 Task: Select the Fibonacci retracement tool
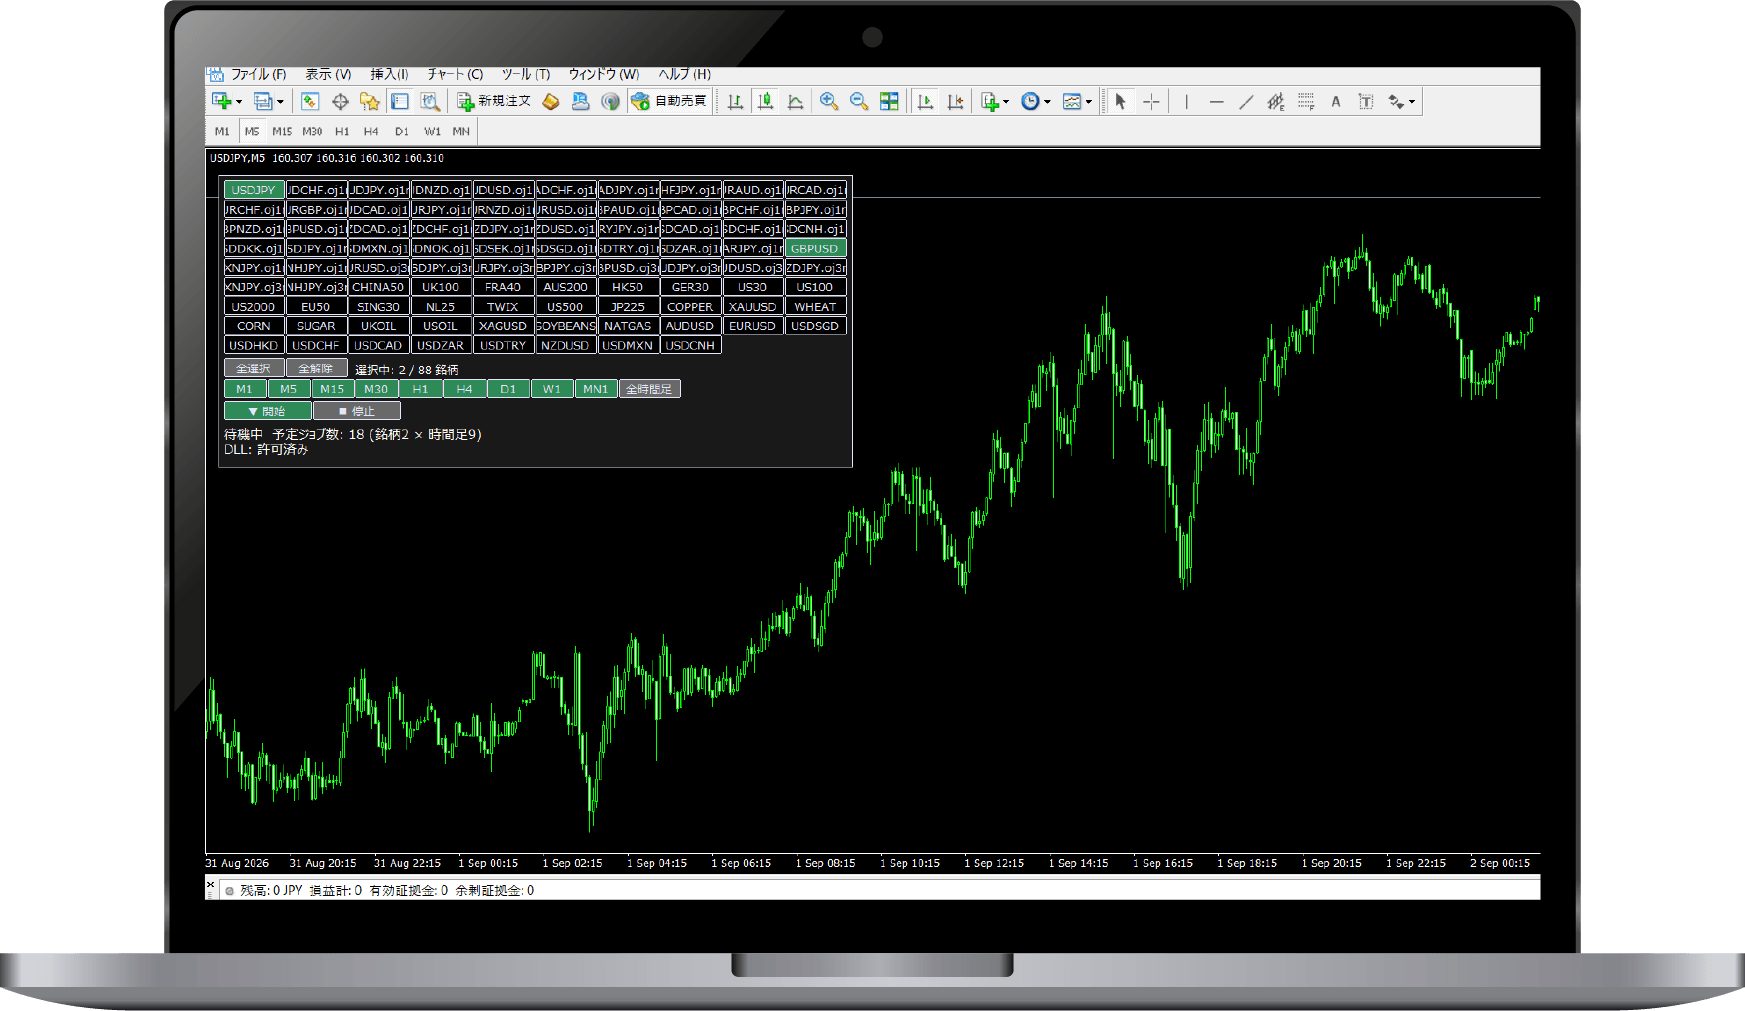pyautogui.click(x=1306, y=101)
